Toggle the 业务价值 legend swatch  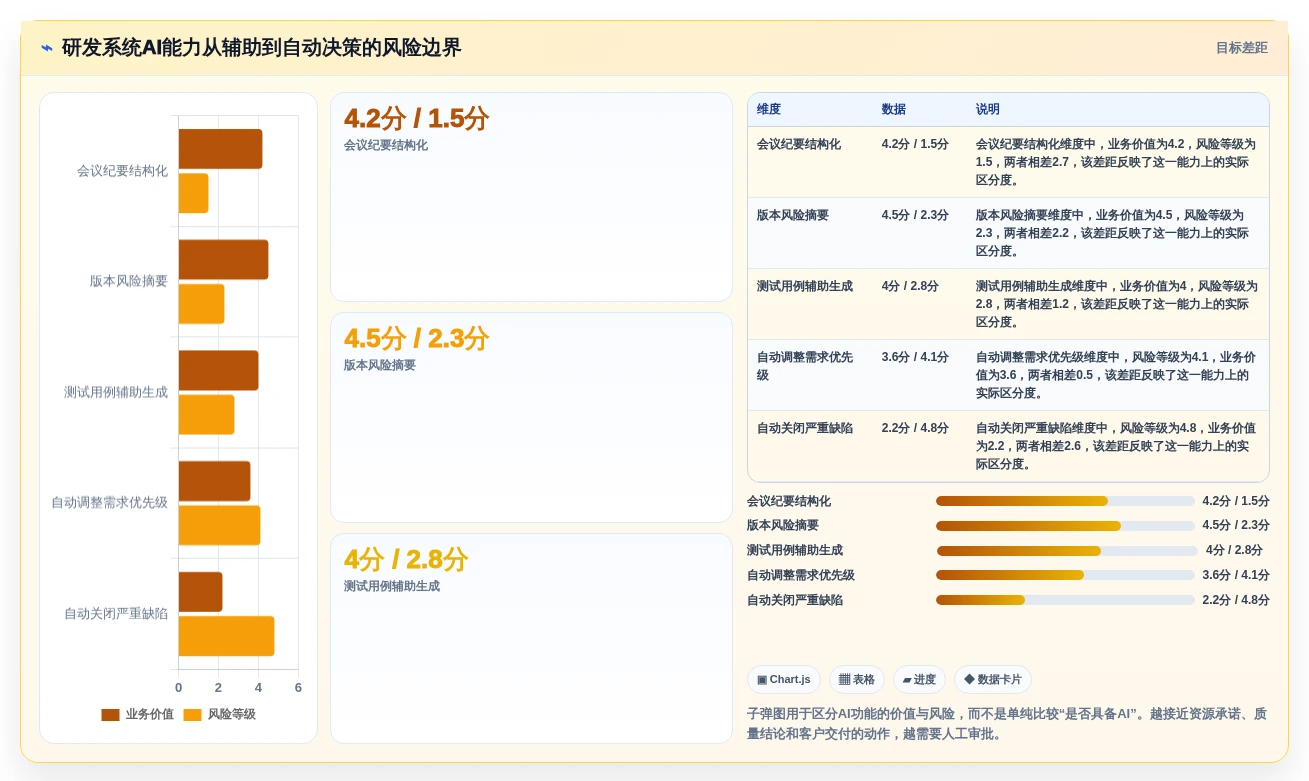click(110, 715)
